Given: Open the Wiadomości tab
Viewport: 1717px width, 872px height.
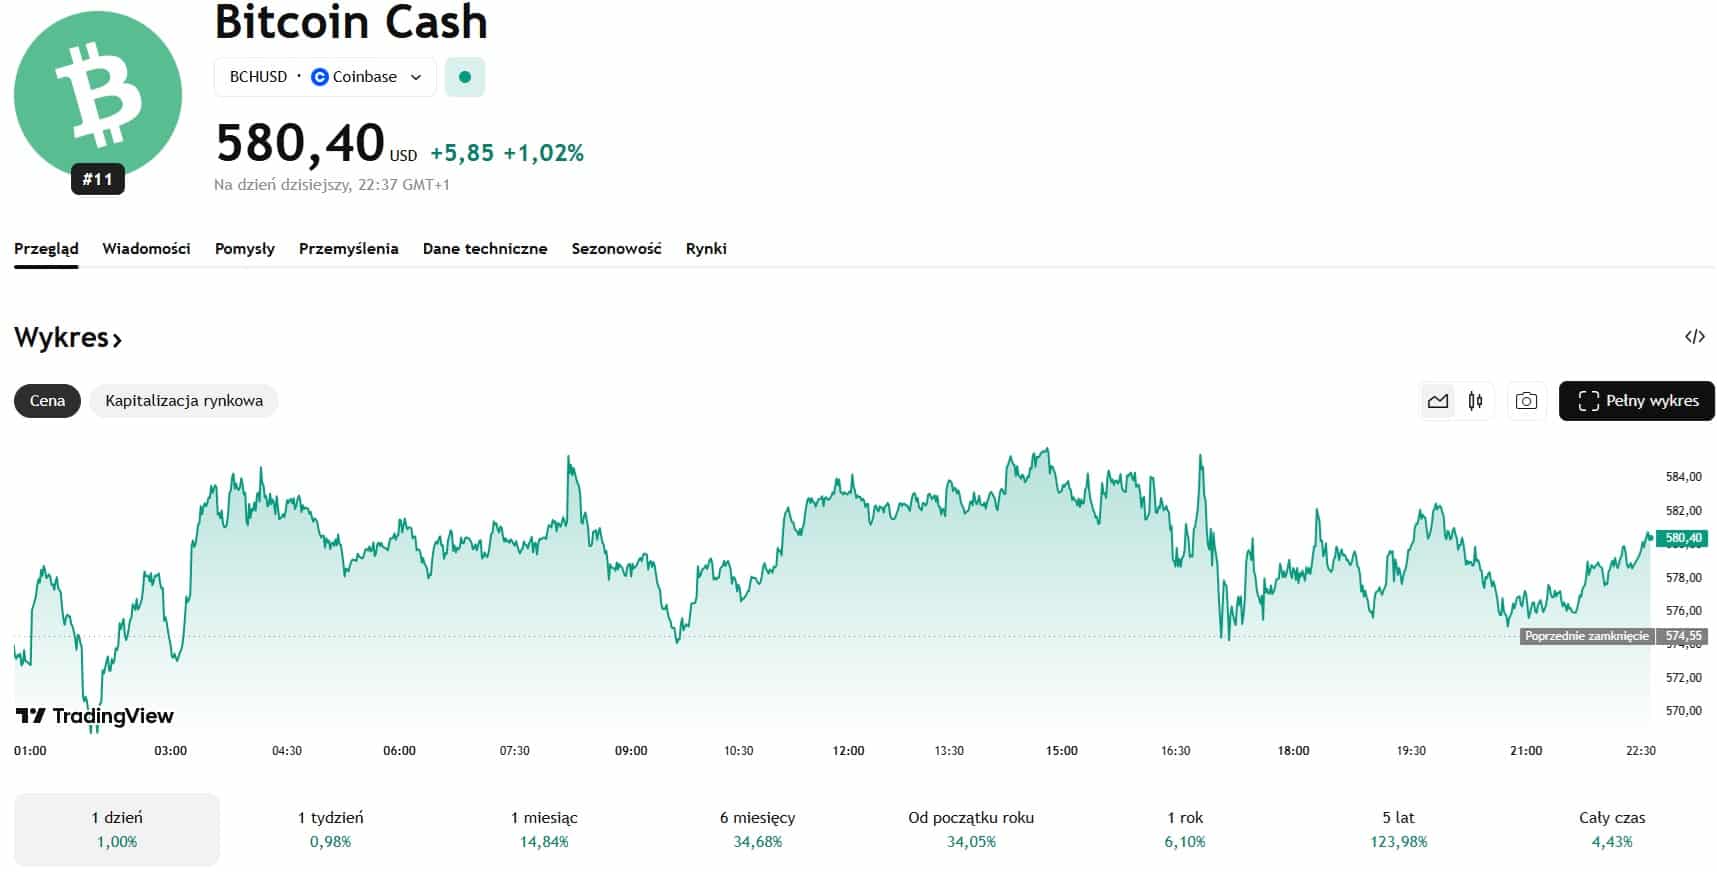Looking at the screenshot, I should point(146,249).
